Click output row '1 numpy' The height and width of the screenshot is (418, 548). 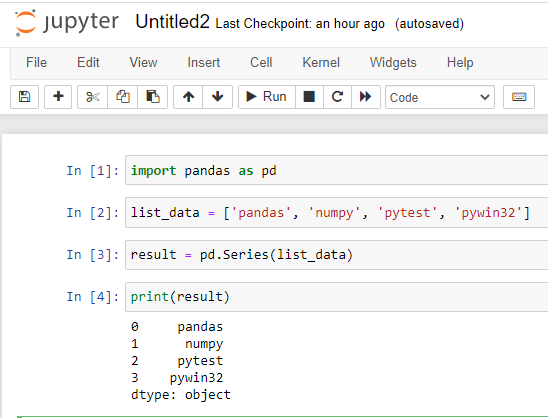[x=177, y=344]
